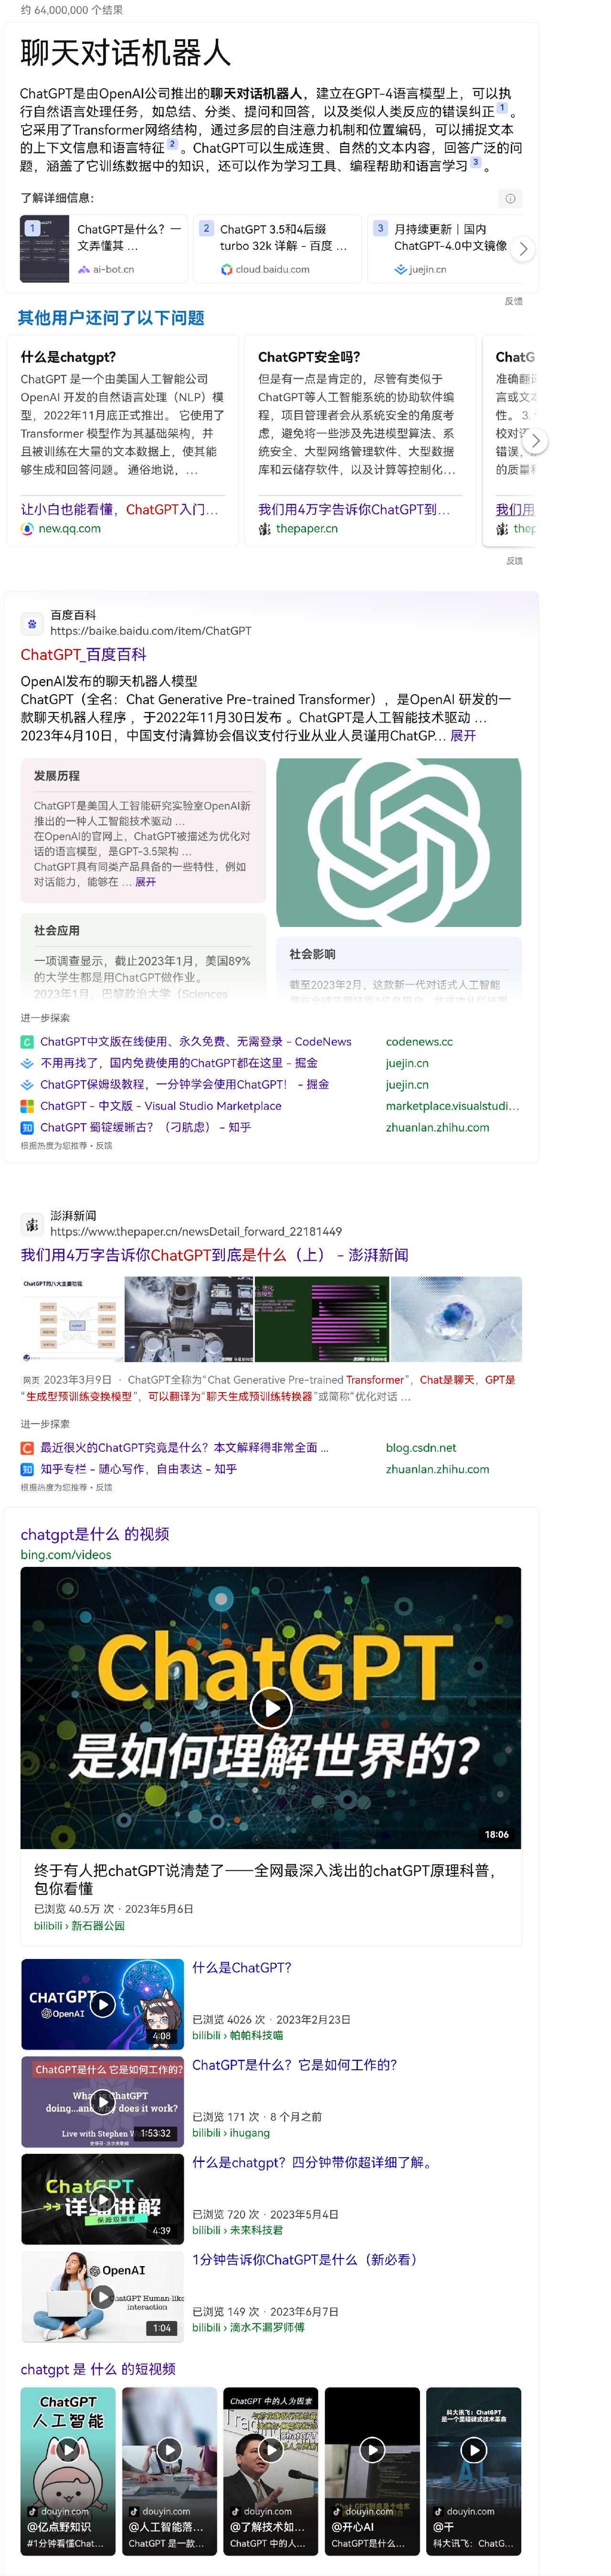Open the robot image thumbnail
Image resolution: width=611 pixels, height=2576 pixels.
pyautogui.click(x=189, y=1320)
